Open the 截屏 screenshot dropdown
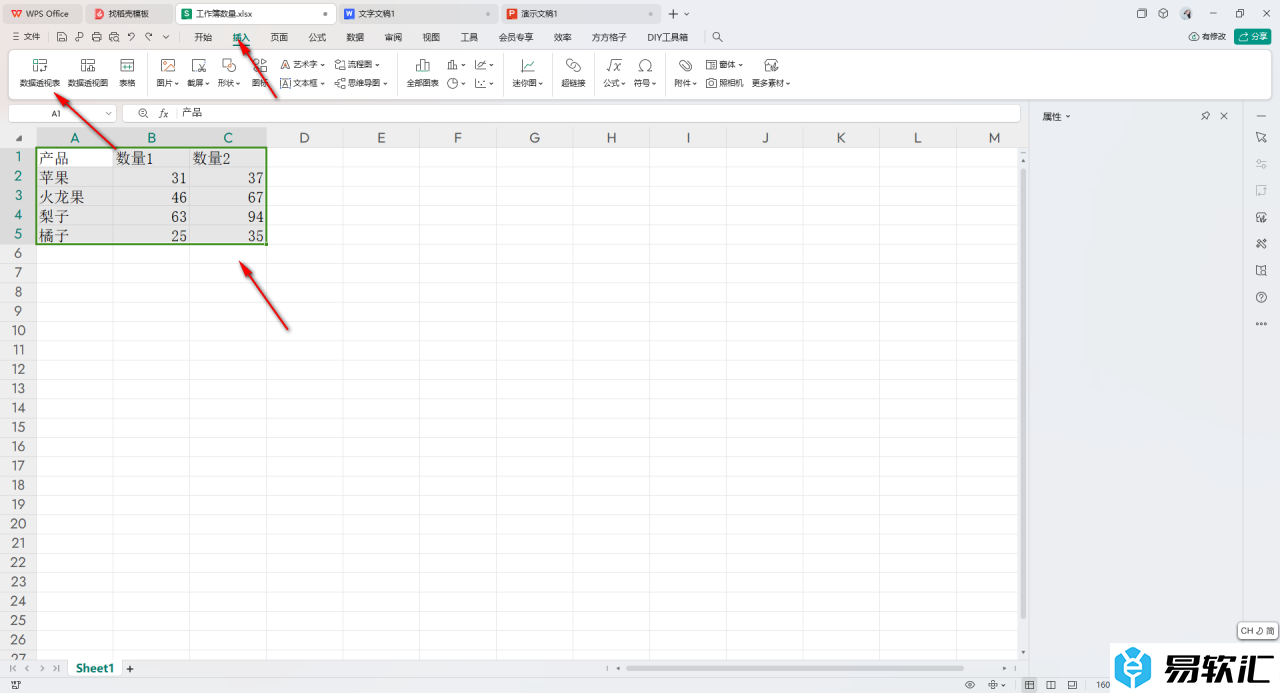This screenshot has width=1280, height=693. (x=198, y=73)
